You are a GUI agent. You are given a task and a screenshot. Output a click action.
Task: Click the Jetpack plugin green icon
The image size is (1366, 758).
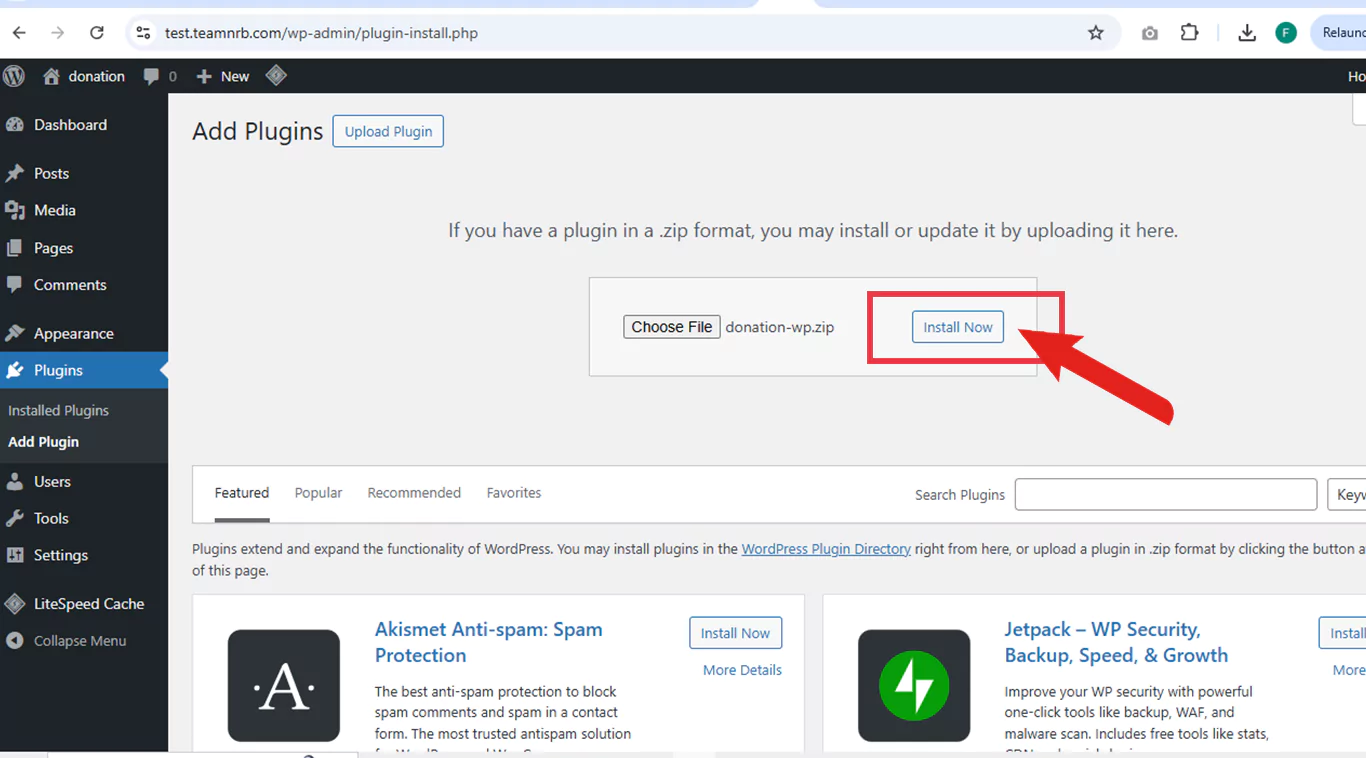tap(914, 685)
